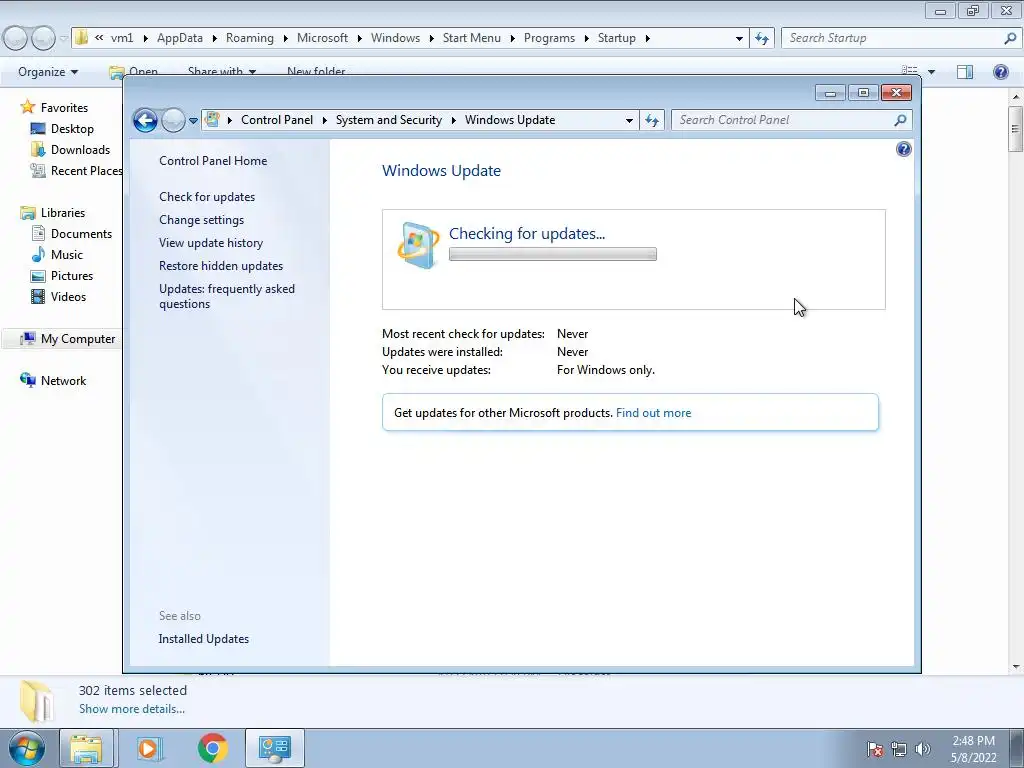Click the Explorer vertical scrollbar thumb

pos(1016,129)
